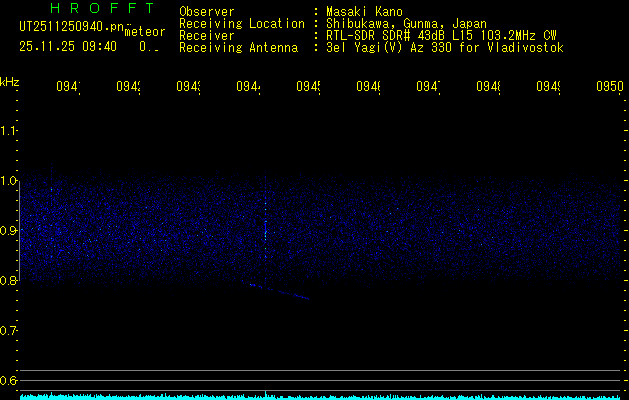
Task: Select the UT2511250940 filename label
Action: (71, 25)
